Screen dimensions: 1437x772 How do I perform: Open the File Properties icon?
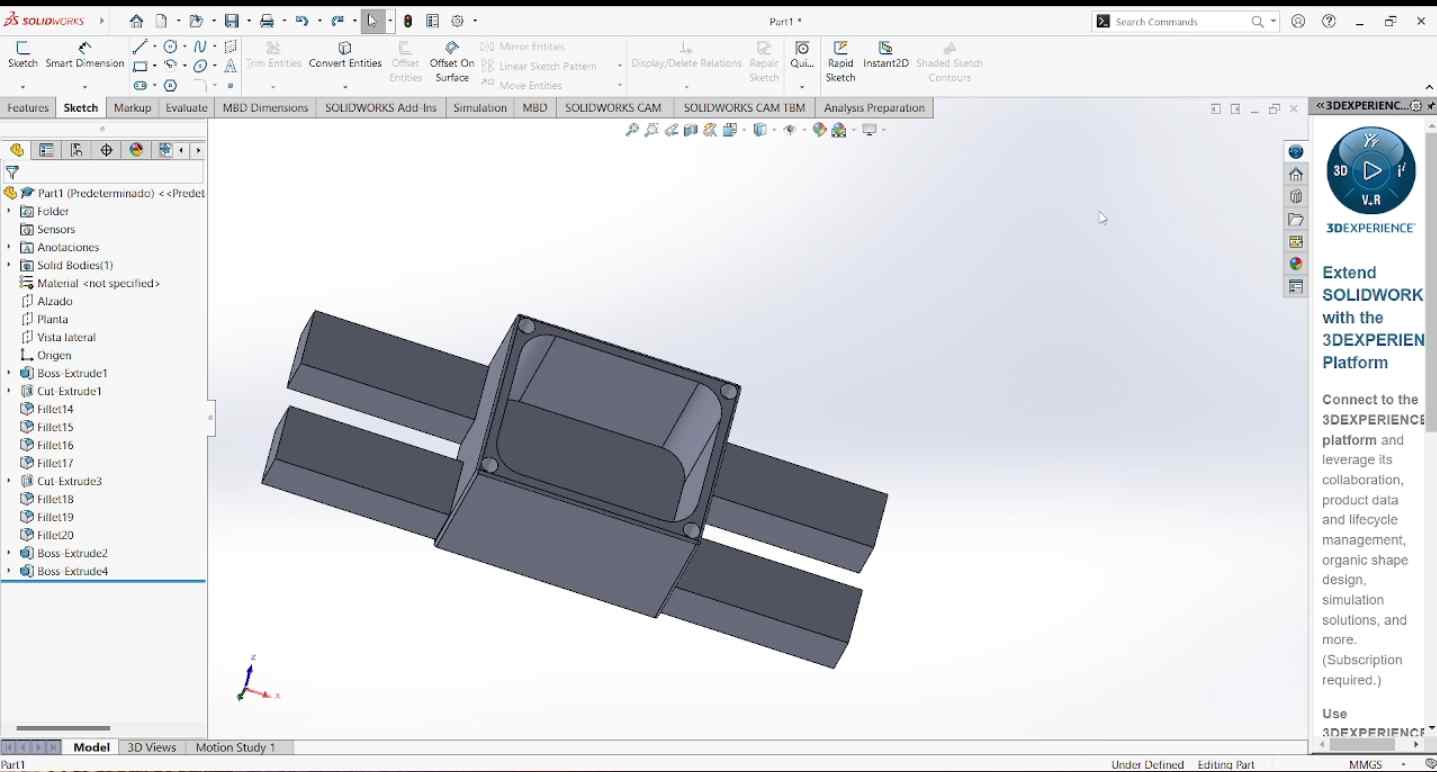pyautogui.click(x=432, y=21)
